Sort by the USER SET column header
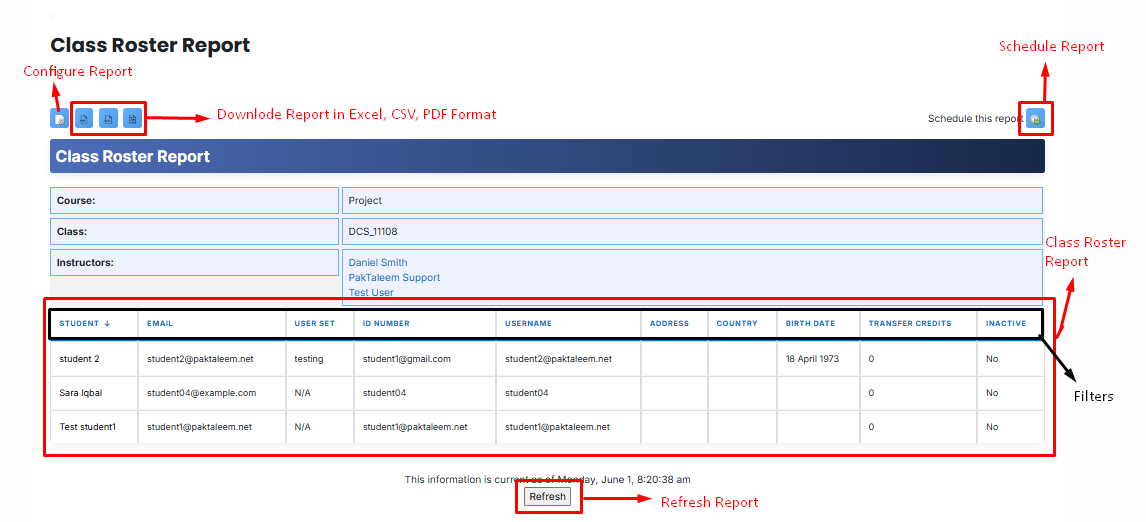 click(314, 323)
